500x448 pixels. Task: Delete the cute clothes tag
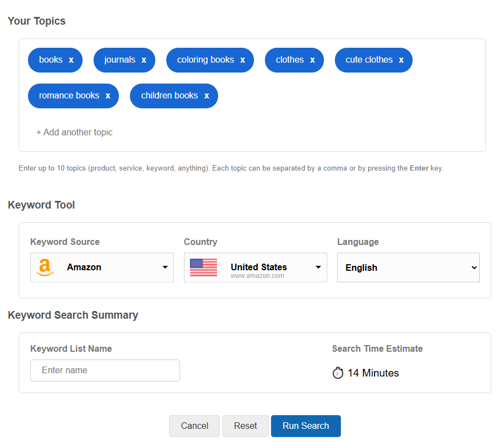[401, 60]
